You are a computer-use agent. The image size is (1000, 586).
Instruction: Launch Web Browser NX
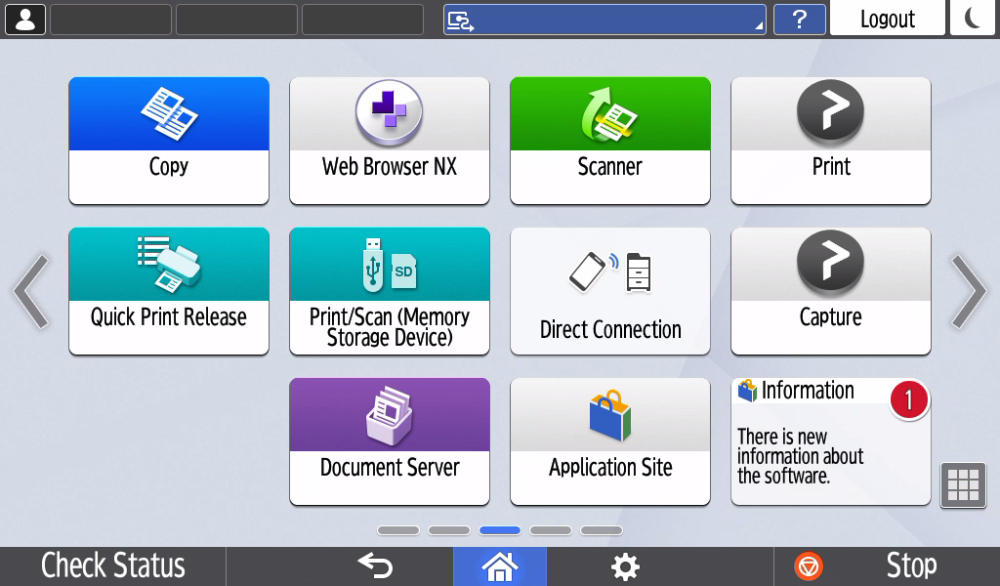pyautogui.click(x=389, y=140)
